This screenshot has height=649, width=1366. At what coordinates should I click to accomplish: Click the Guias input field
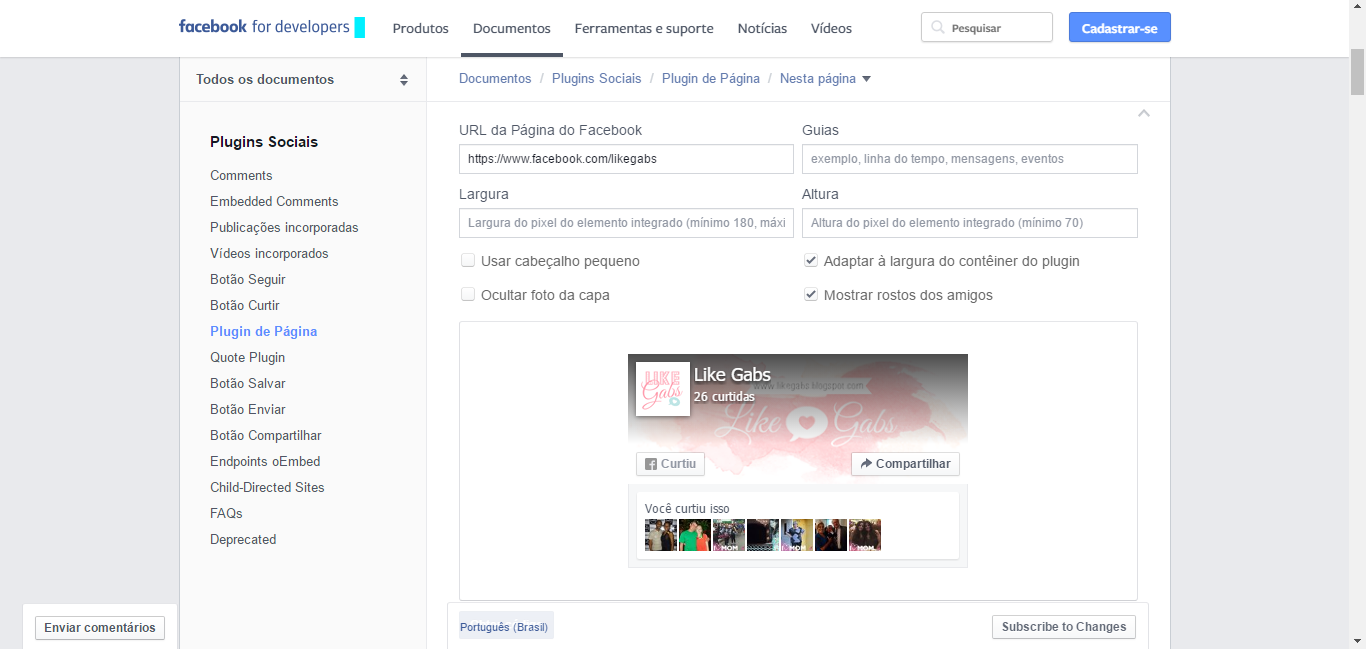pos(970,159)
